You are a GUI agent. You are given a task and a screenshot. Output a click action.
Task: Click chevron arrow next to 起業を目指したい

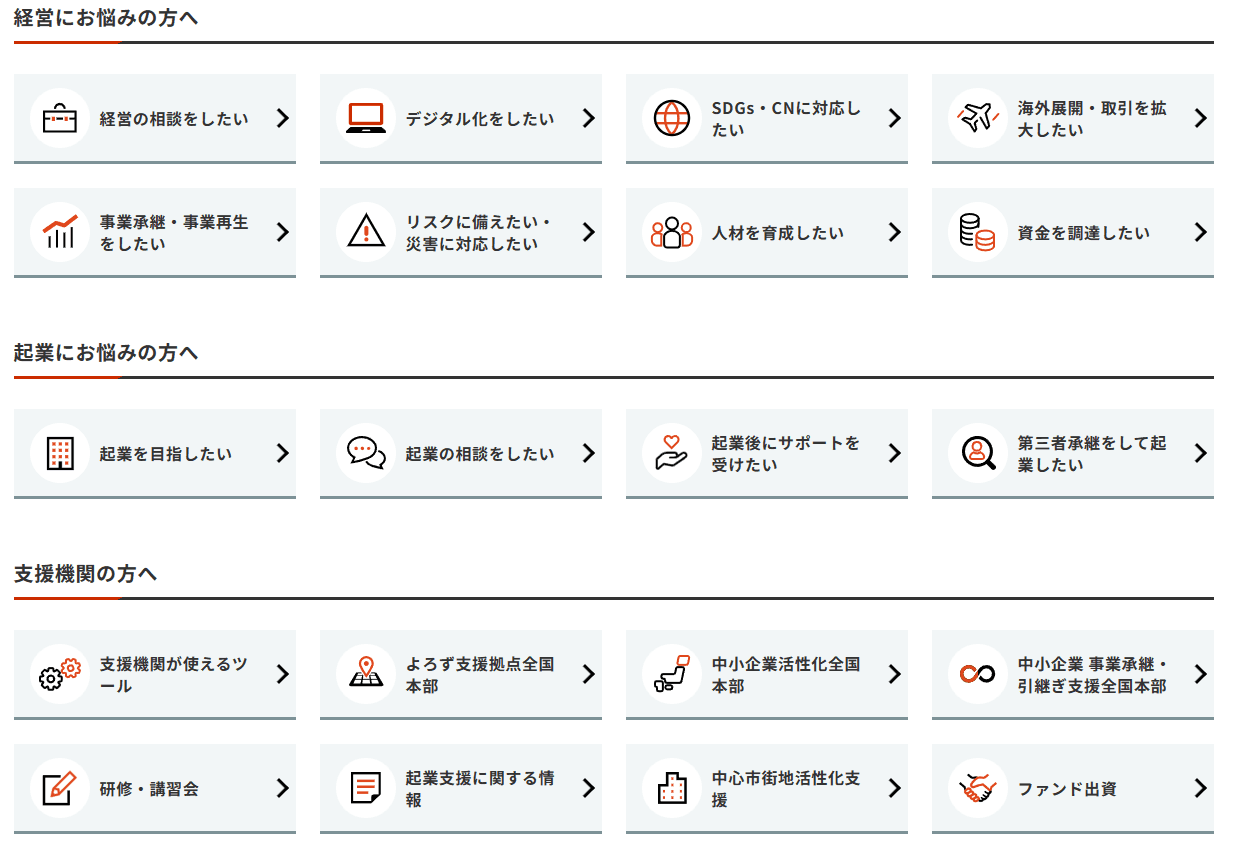(282, 453)
